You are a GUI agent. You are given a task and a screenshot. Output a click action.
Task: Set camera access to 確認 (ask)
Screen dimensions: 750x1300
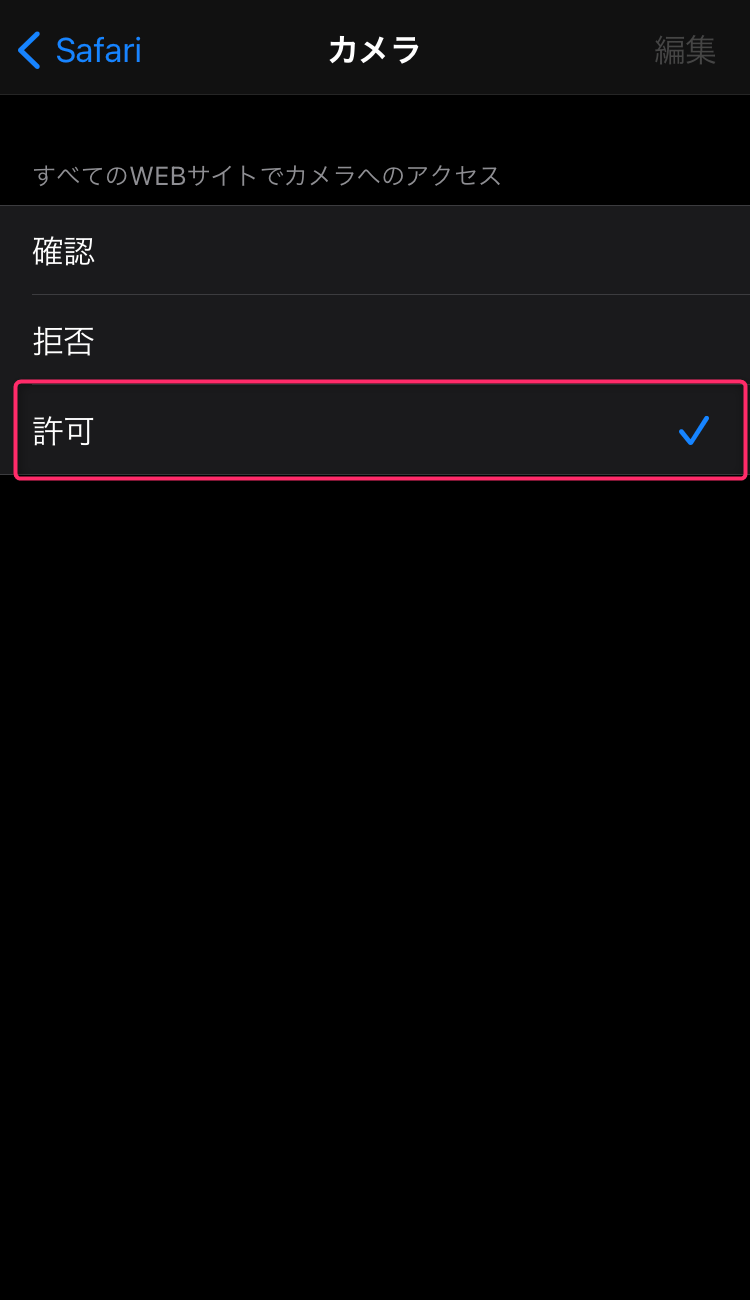click(375, 250)
